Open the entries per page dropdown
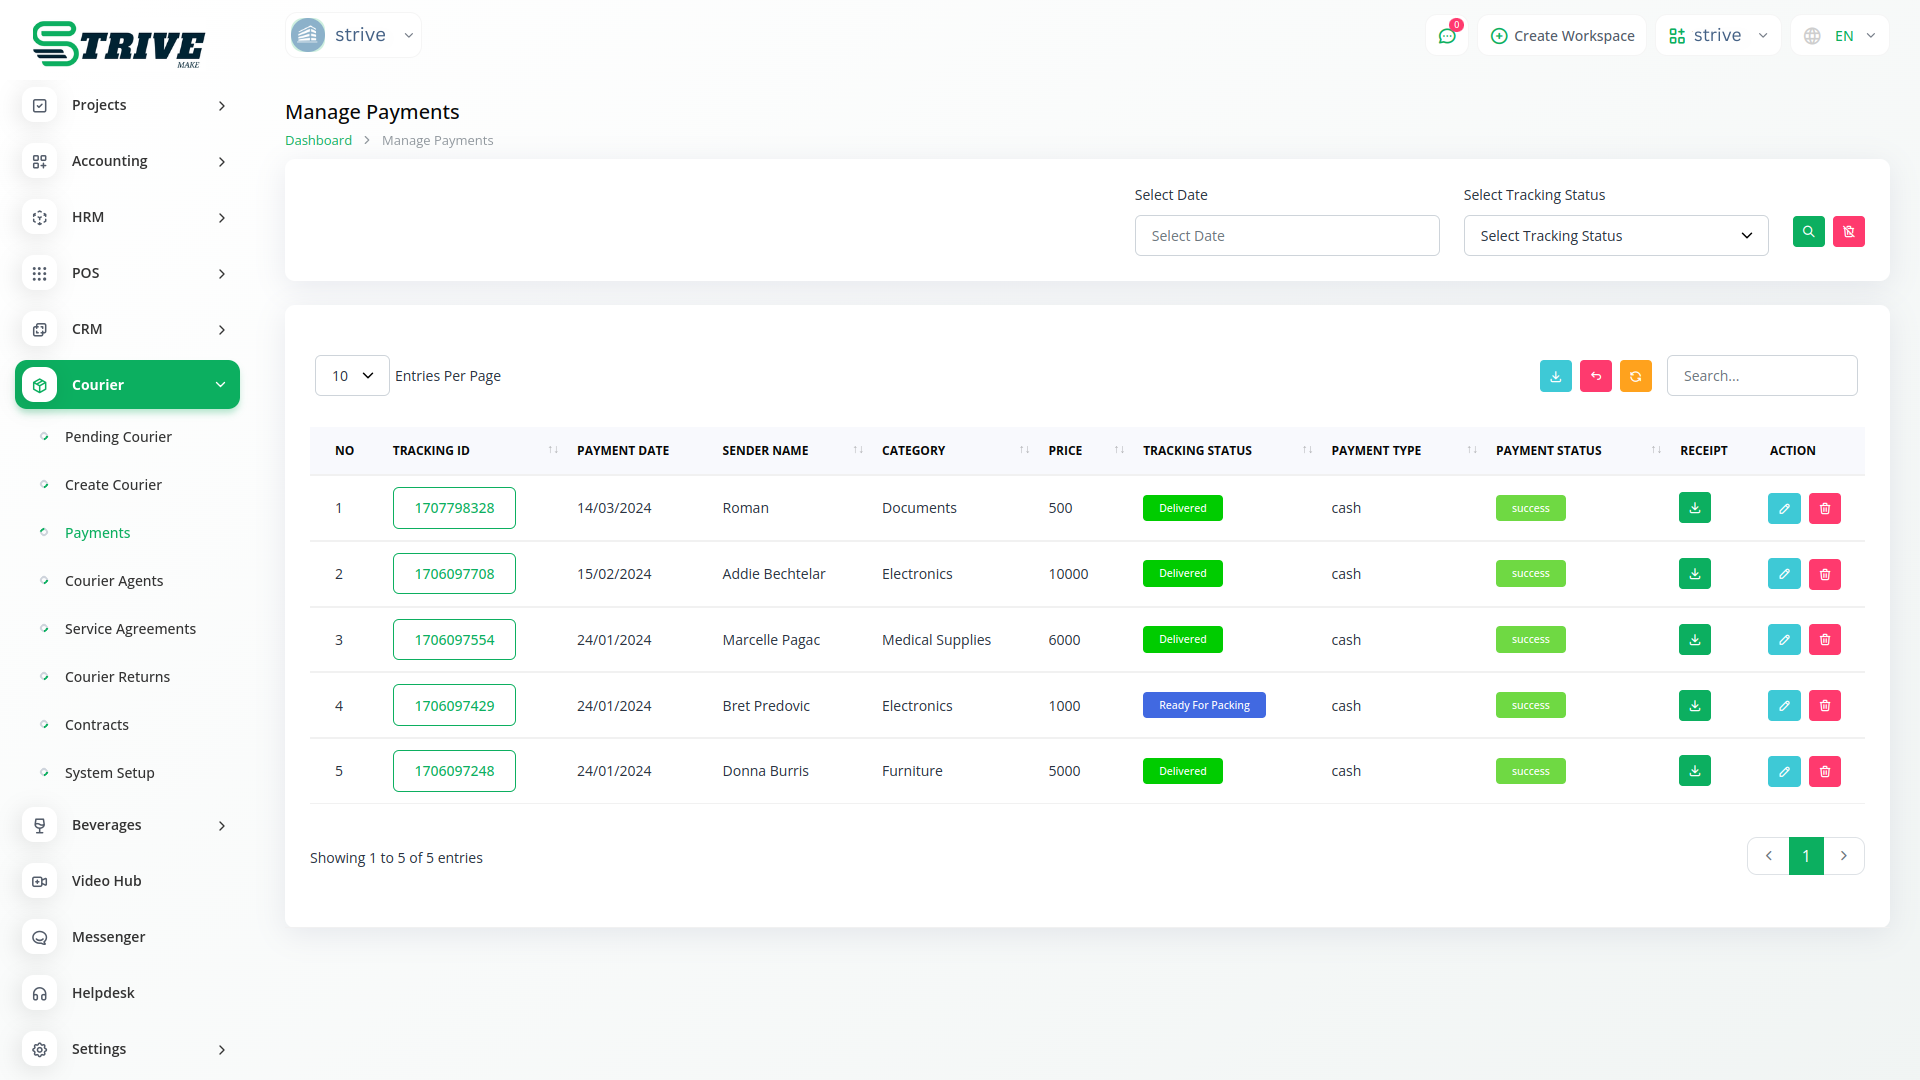Screen dimensions: 1920x1080 [352, 376]
